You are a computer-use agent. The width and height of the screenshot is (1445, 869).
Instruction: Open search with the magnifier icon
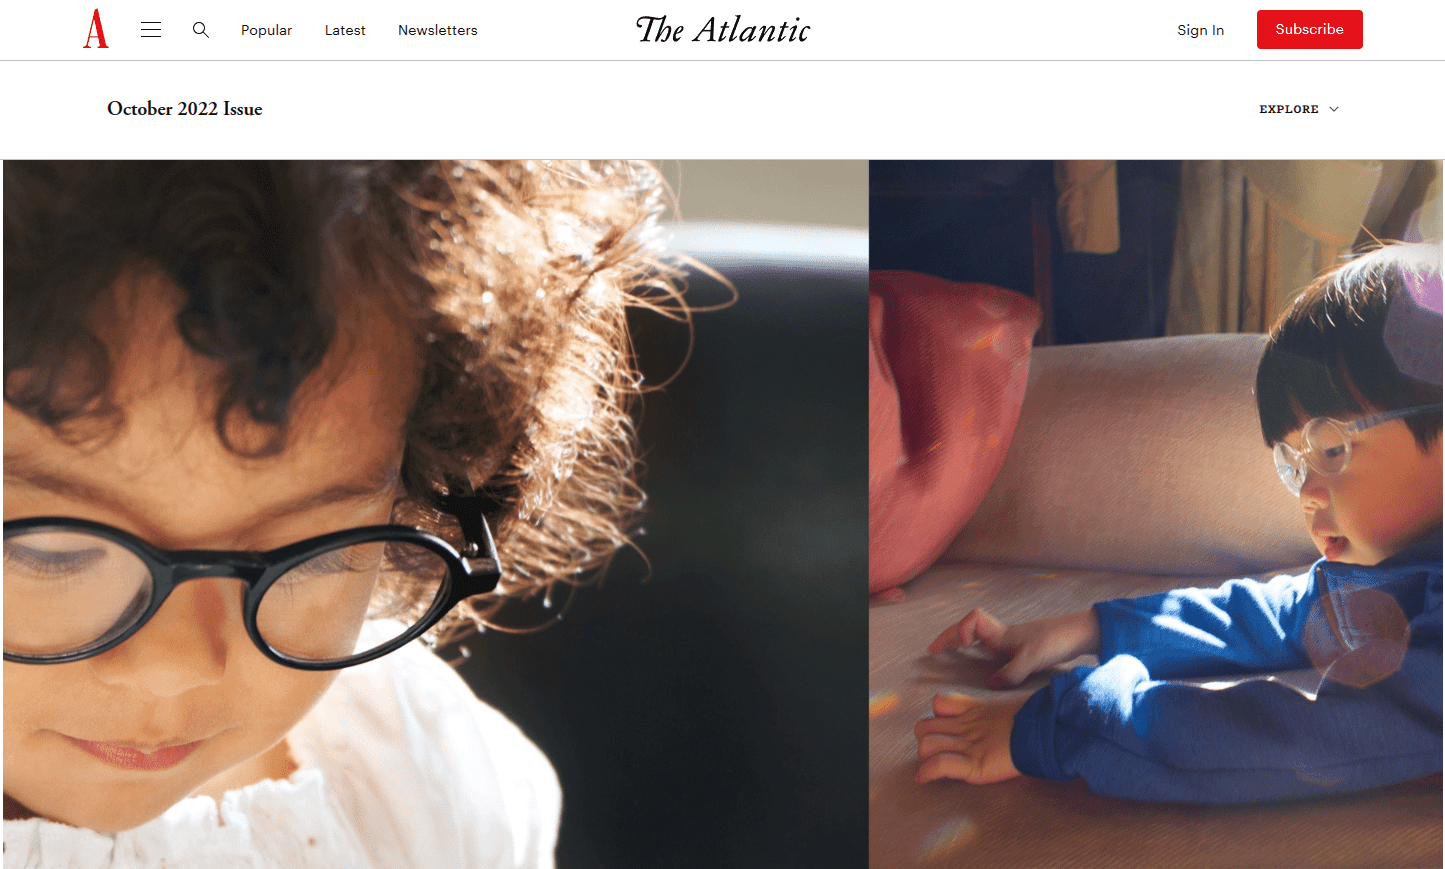tap(201, 30)
